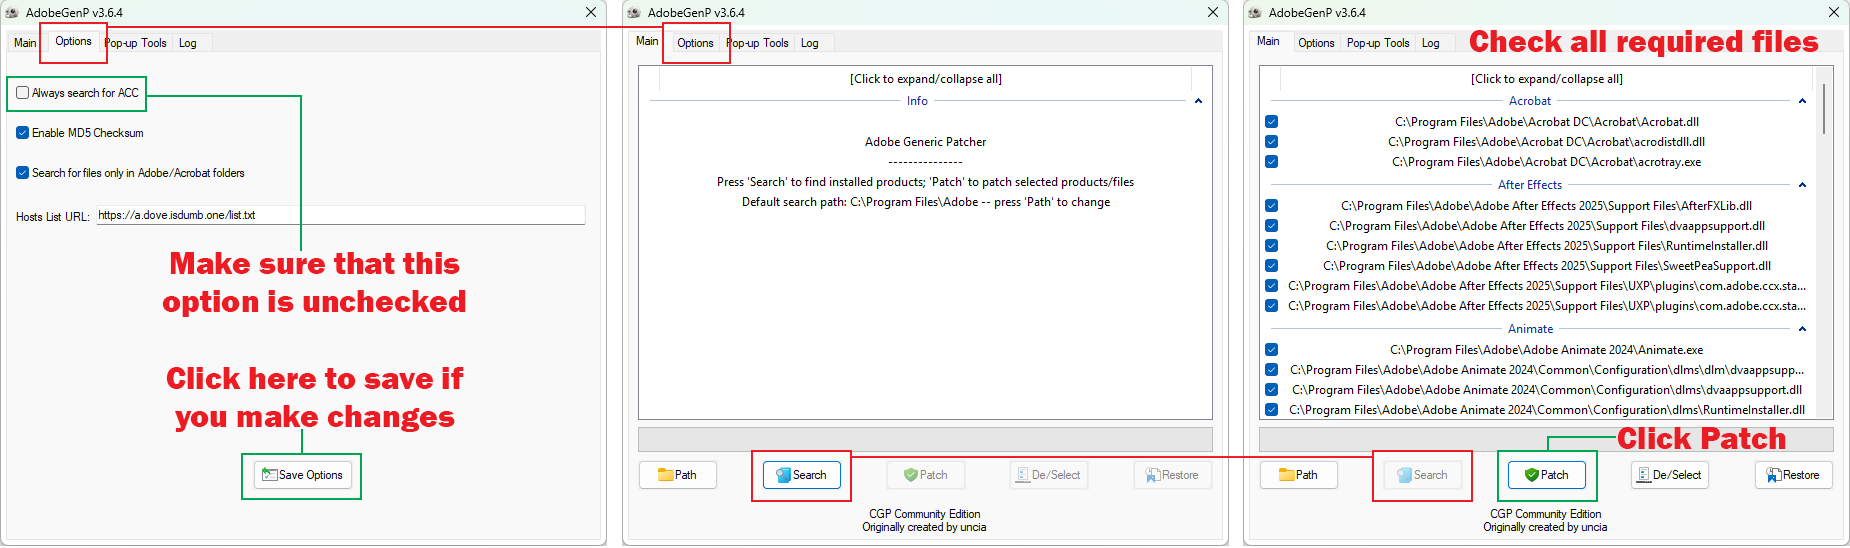Uncheck After Effects RuntimeInstaller.dll checkbox
Screen dimensions: 1850x548
pyautogui.click(x=1271, y=246)
